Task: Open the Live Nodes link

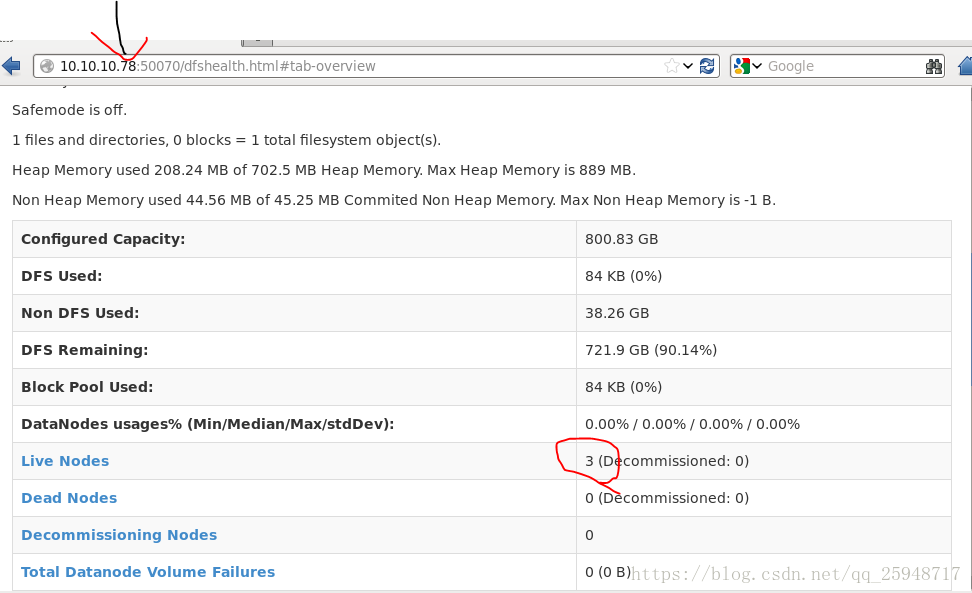Action: [x=65, y=461]
